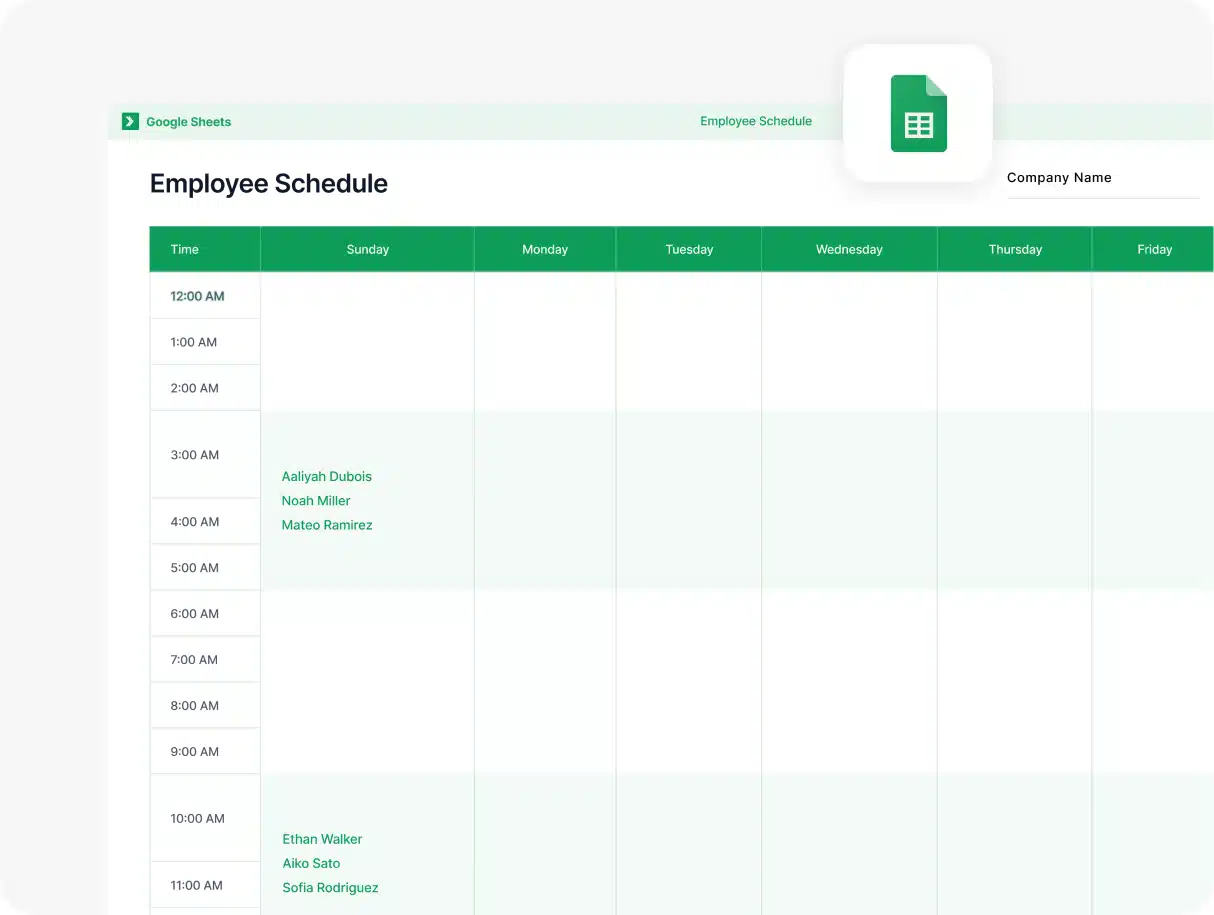Select the 'Monday' column header
1214x915 pixels.
tap(545, 249)
